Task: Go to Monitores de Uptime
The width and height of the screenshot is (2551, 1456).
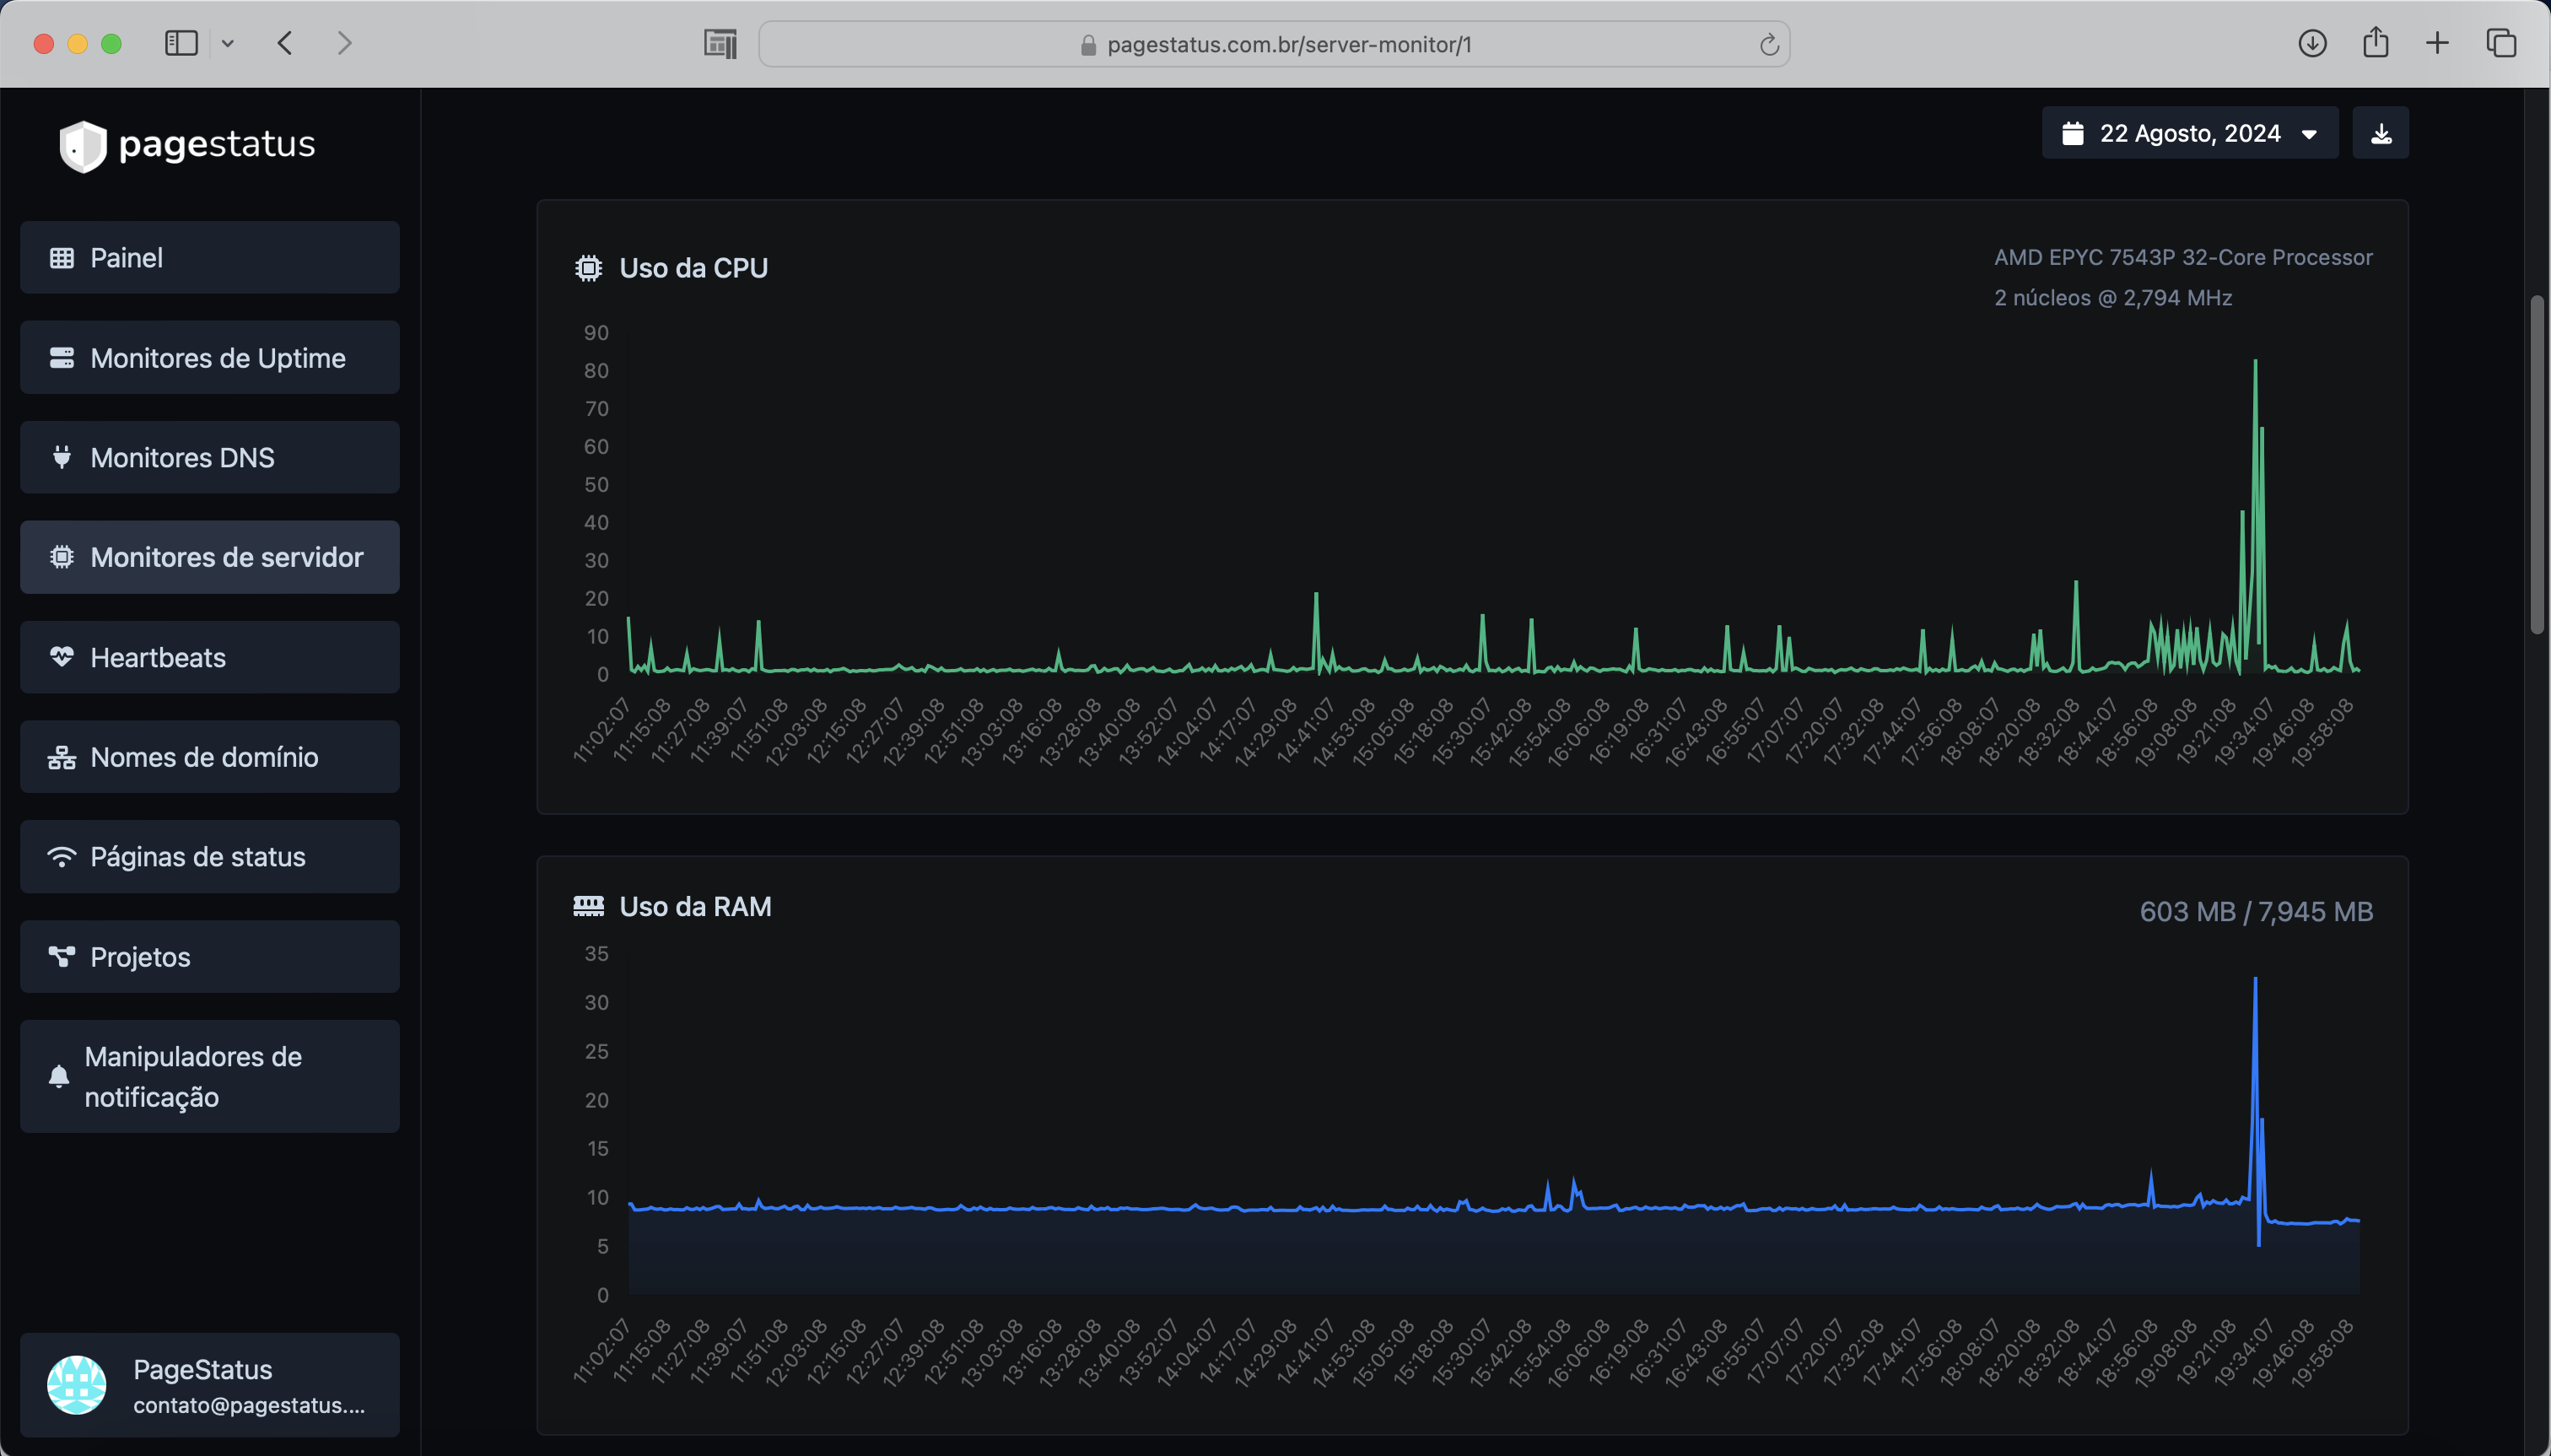Action: 210,358
